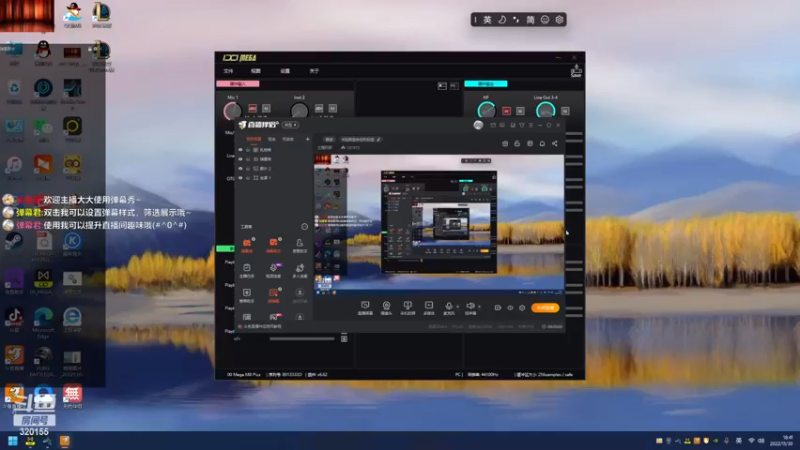800x450 pixels.
Task: Add a camera source from bottom toolbar
Action: point(386,308)
